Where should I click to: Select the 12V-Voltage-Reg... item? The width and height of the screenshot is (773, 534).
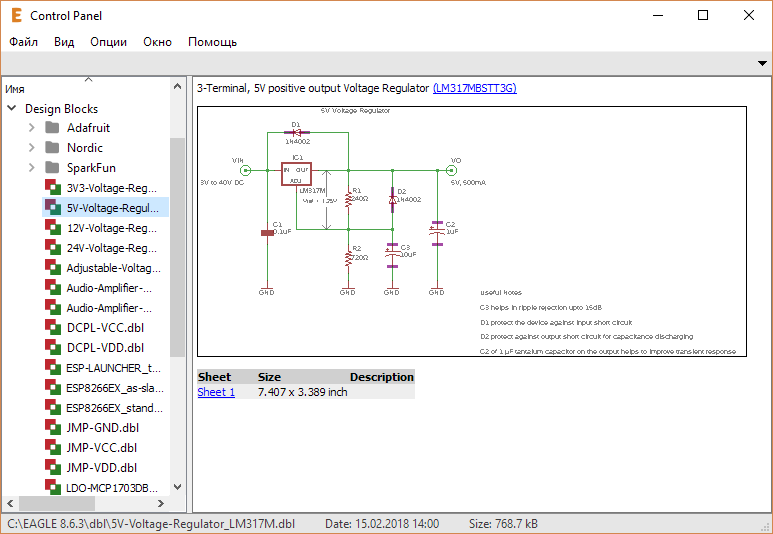tap(112, 228)
